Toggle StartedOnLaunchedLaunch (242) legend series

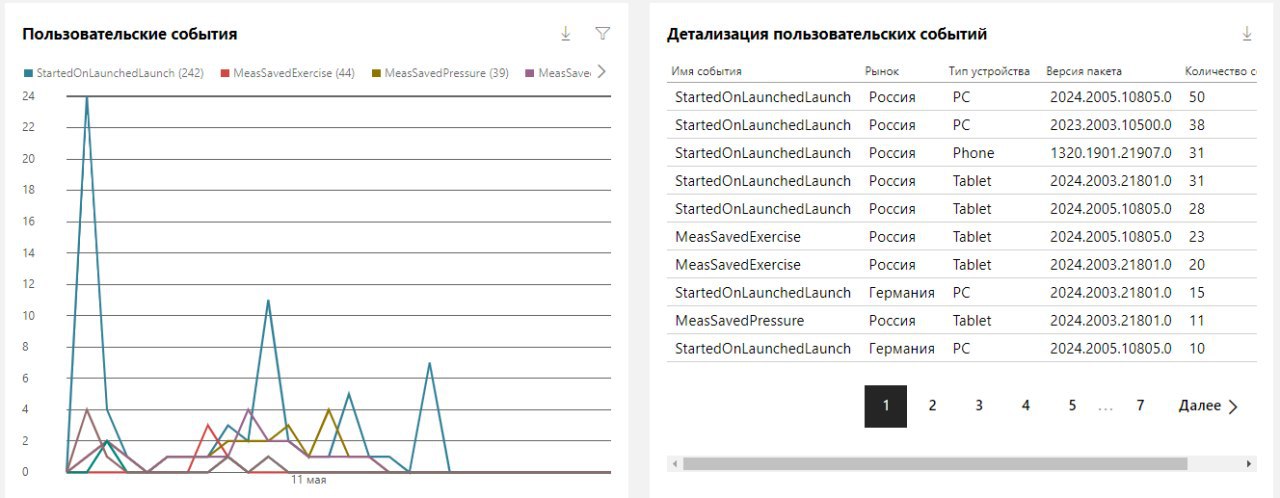[113, 73]
